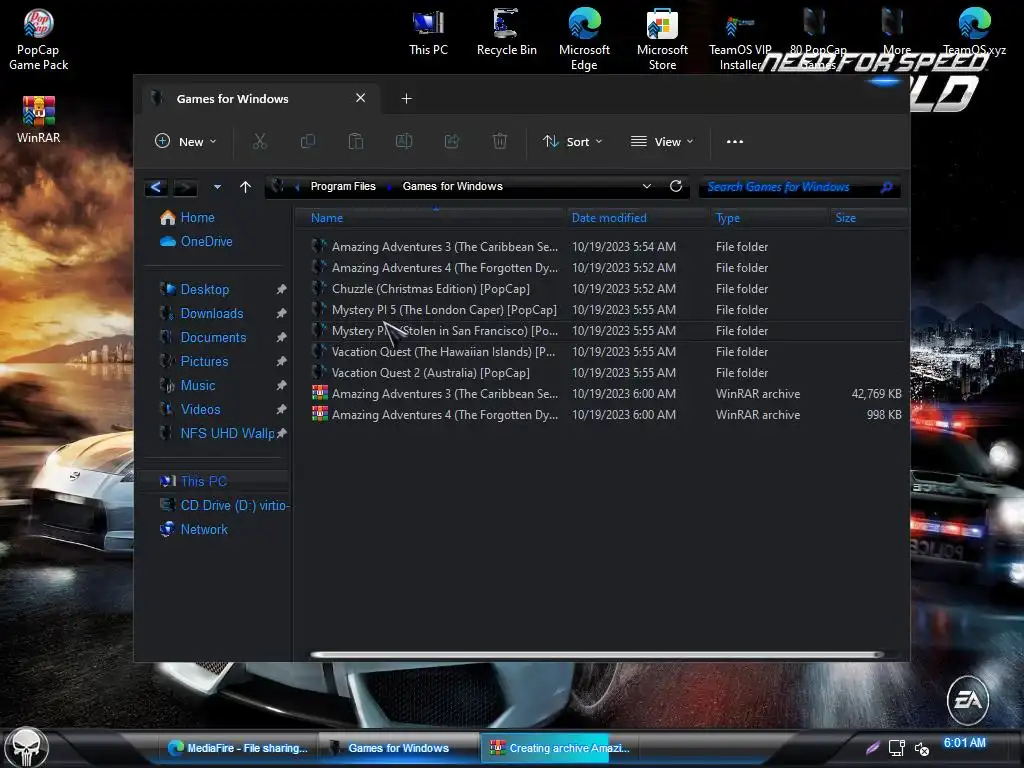Go up one folder level arrow

point(246,187)
